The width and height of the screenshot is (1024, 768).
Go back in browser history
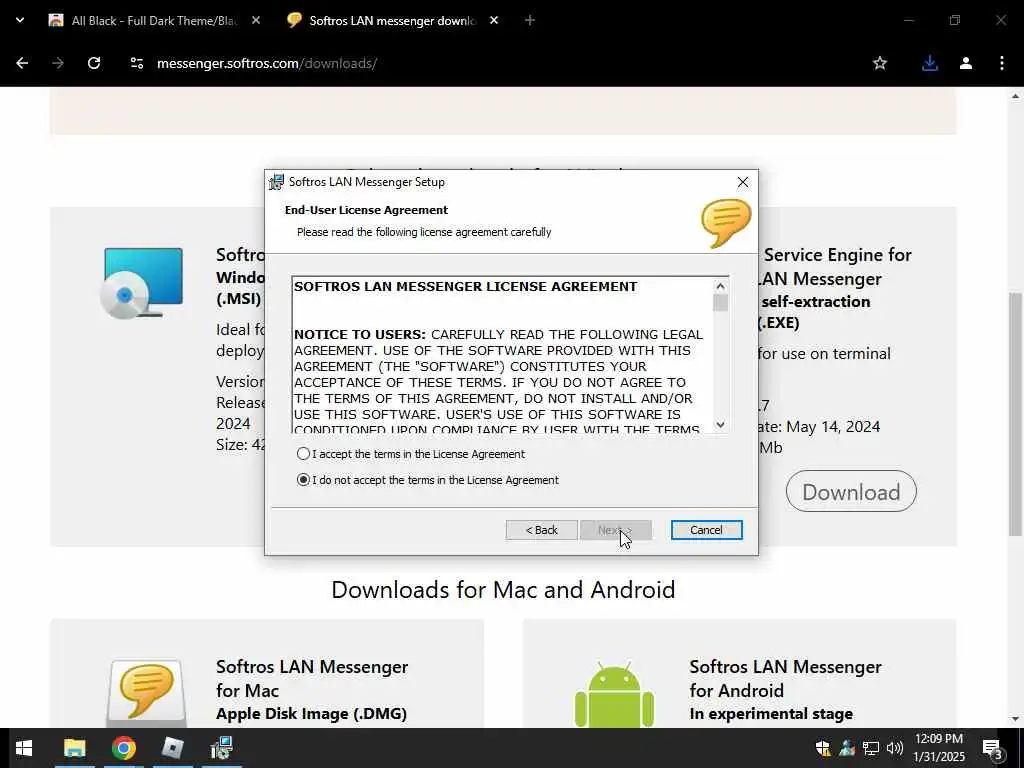22,63
